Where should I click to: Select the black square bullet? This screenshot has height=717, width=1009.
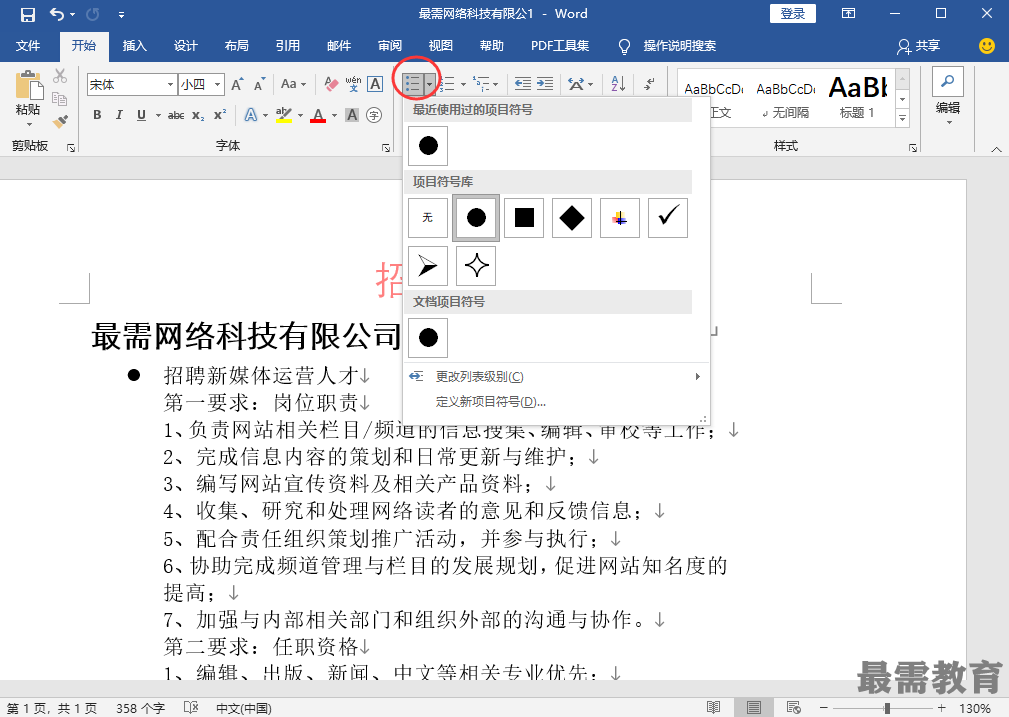click(x=524, y=218)
